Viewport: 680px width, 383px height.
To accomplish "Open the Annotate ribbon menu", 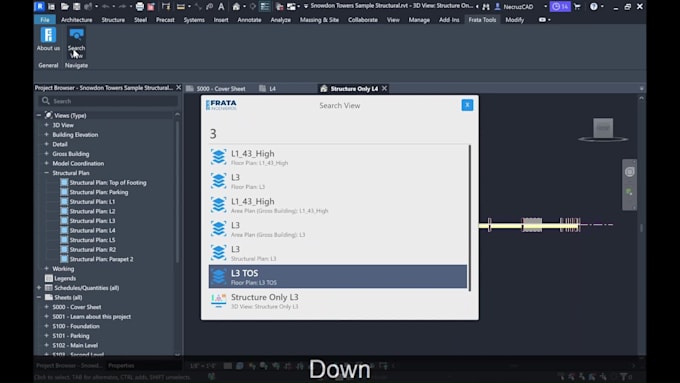I will coord(249,20).
